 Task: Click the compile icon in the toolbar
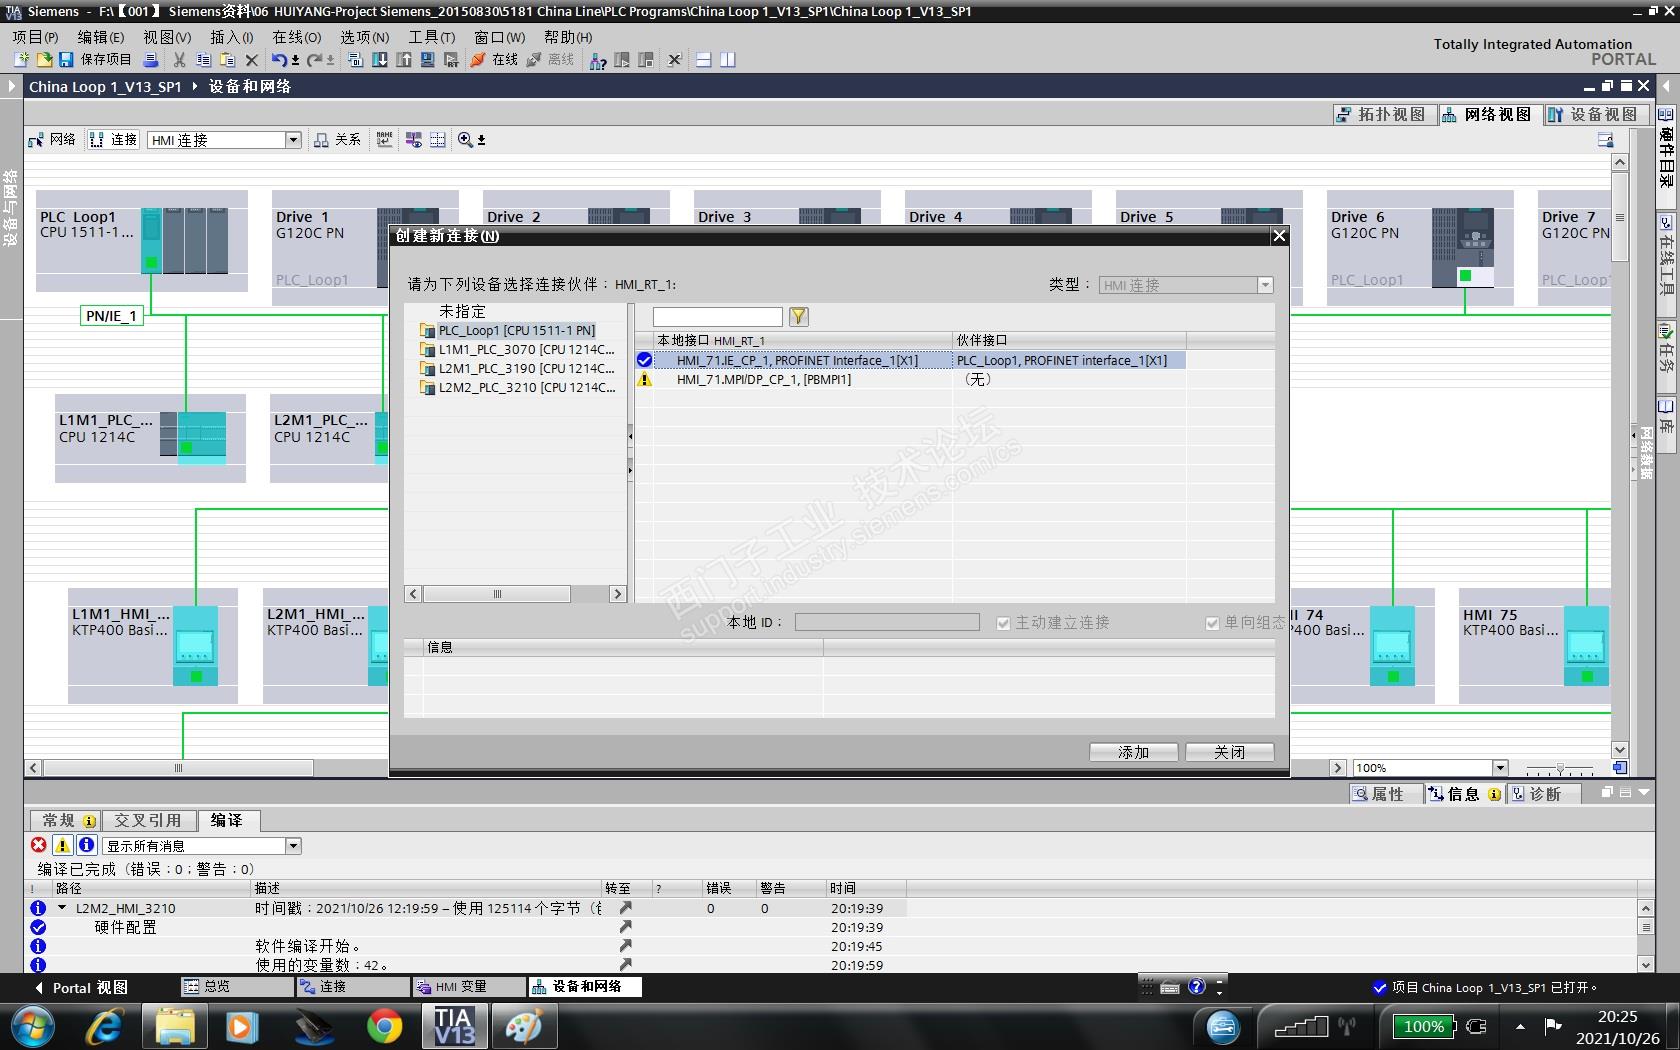(x=355, y=60)
